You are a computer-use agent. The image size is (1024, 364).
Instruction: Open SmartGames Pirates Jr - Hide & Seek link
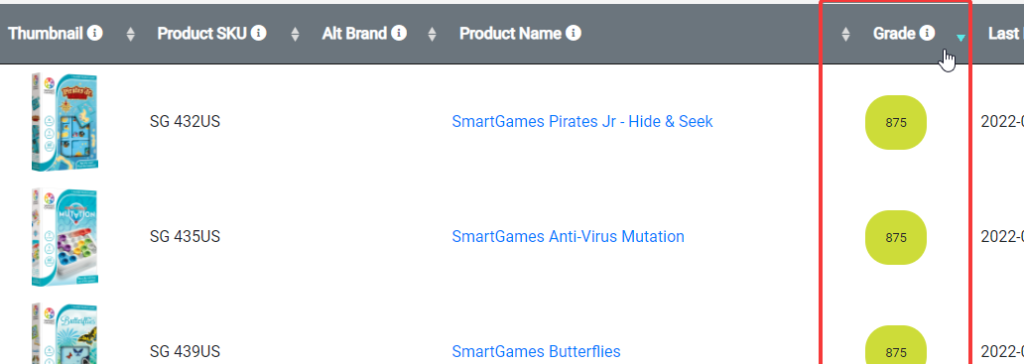582,122
